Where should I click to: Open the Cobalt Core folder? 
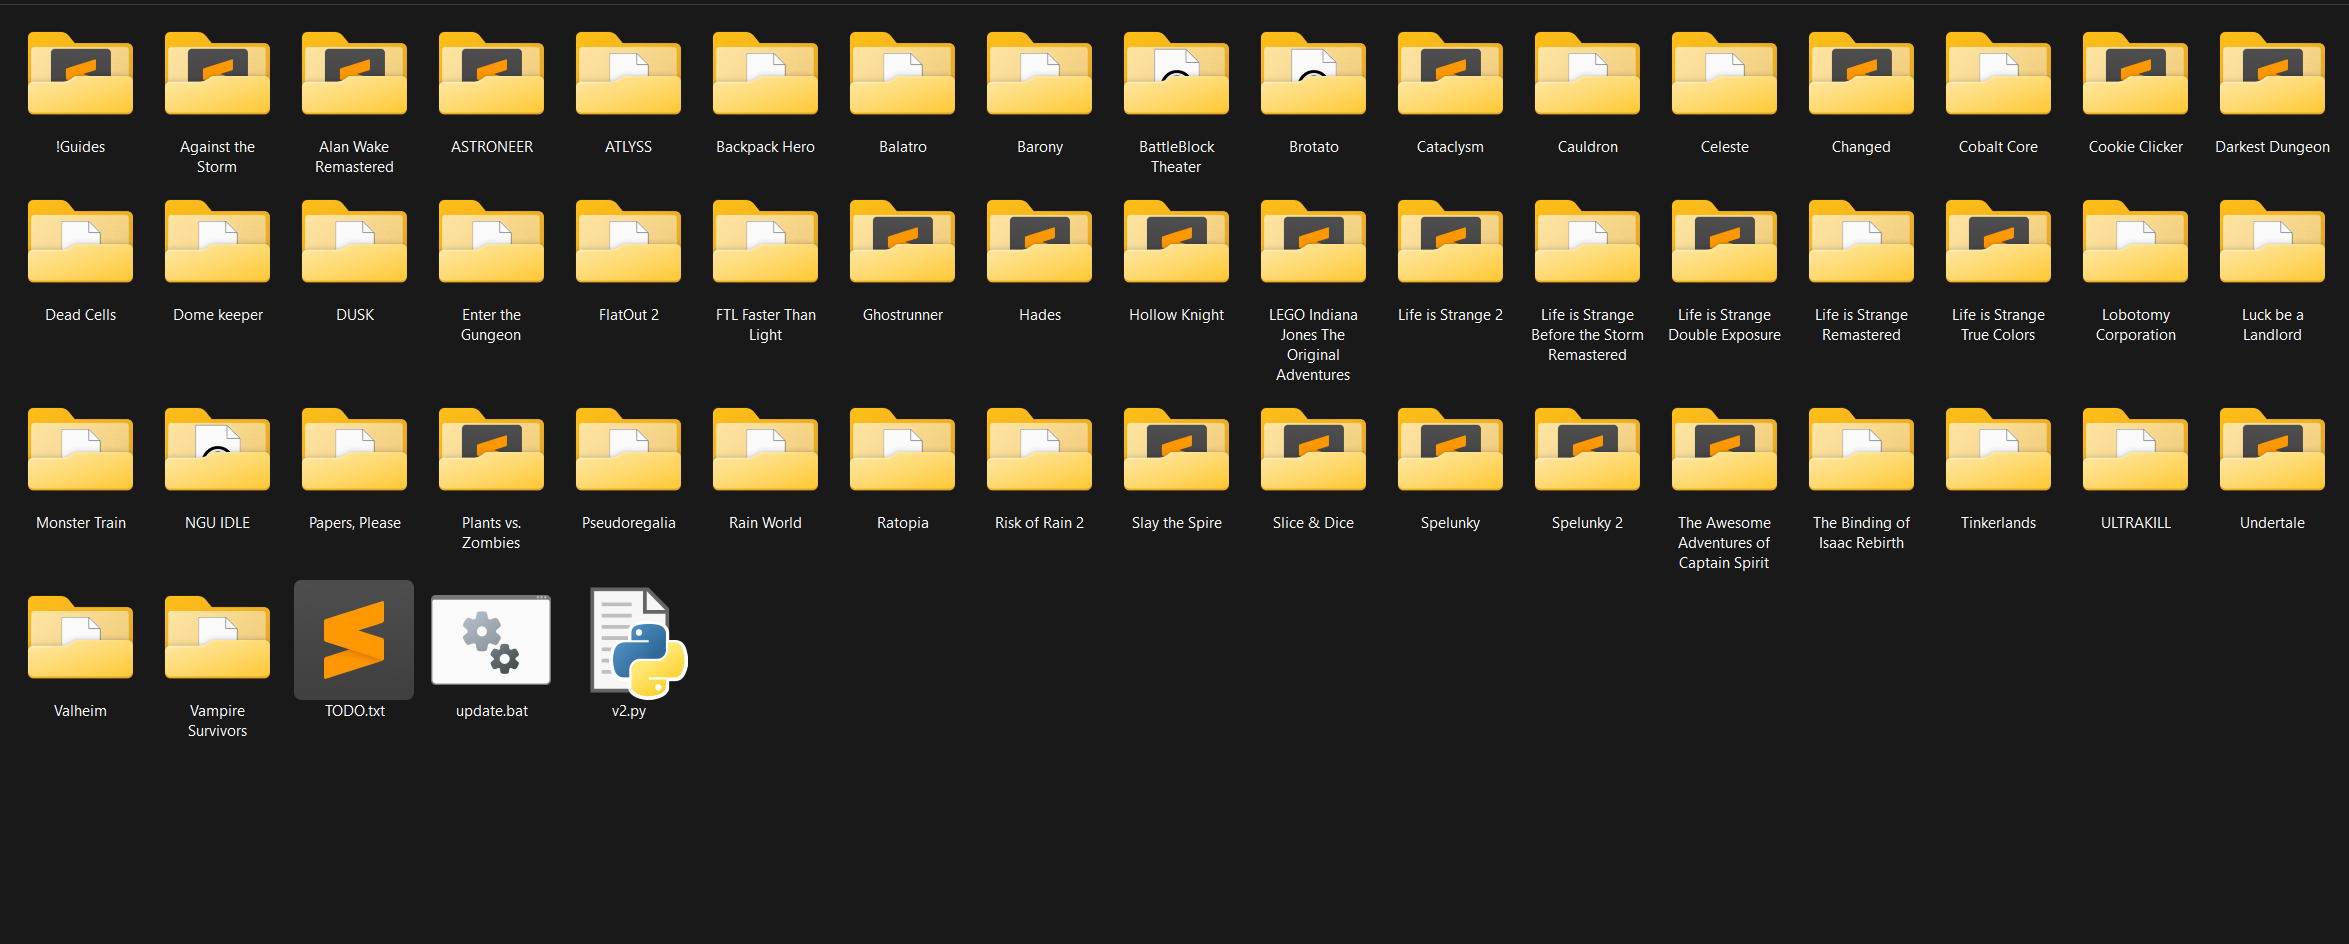[x=1998, y=73]
